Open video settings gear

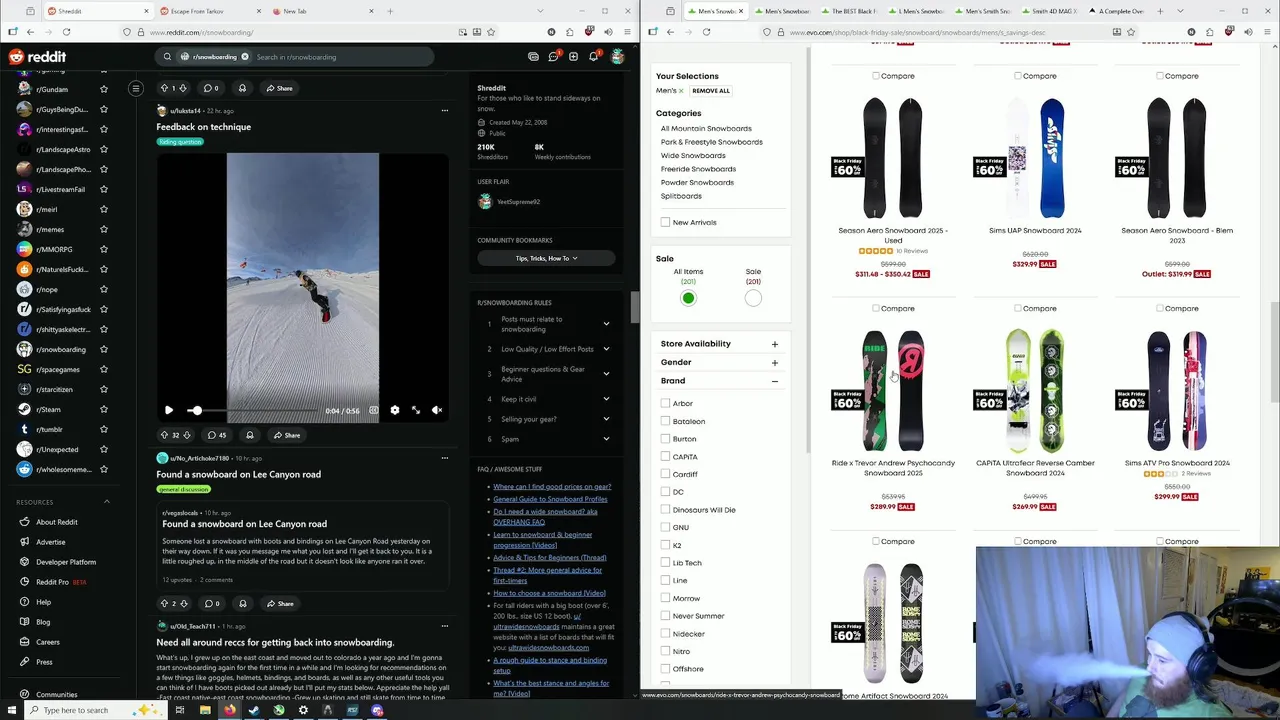(x=395, y=410)
